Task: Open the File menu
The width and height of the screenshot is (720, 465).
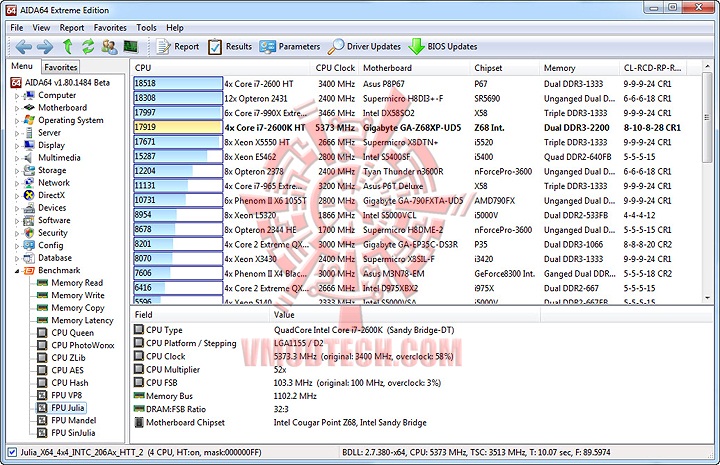Action: click(17, 28)
